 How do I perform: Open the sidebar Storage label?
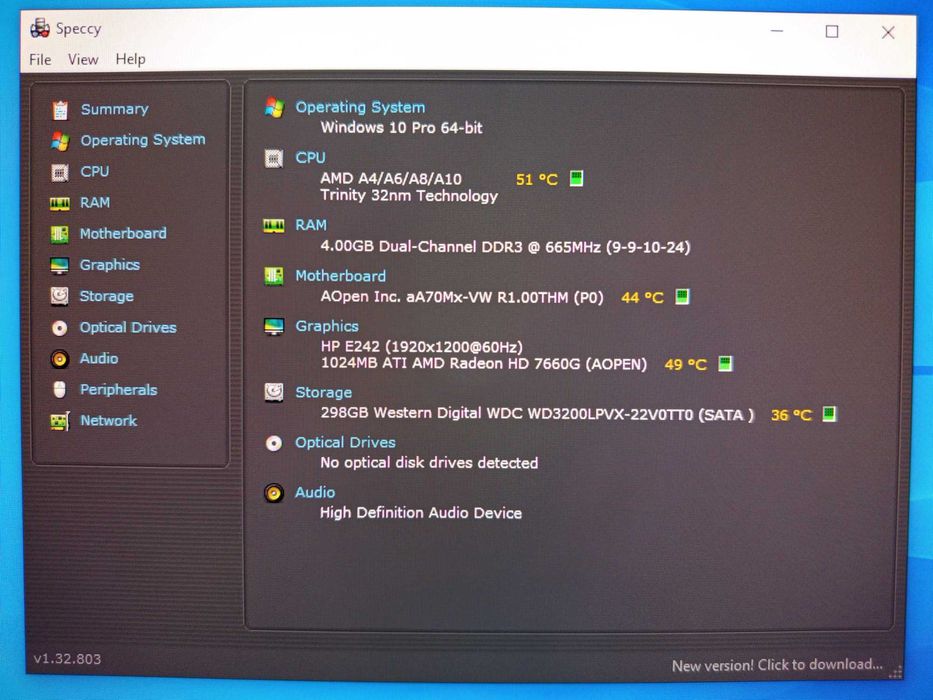coord(107,296)
